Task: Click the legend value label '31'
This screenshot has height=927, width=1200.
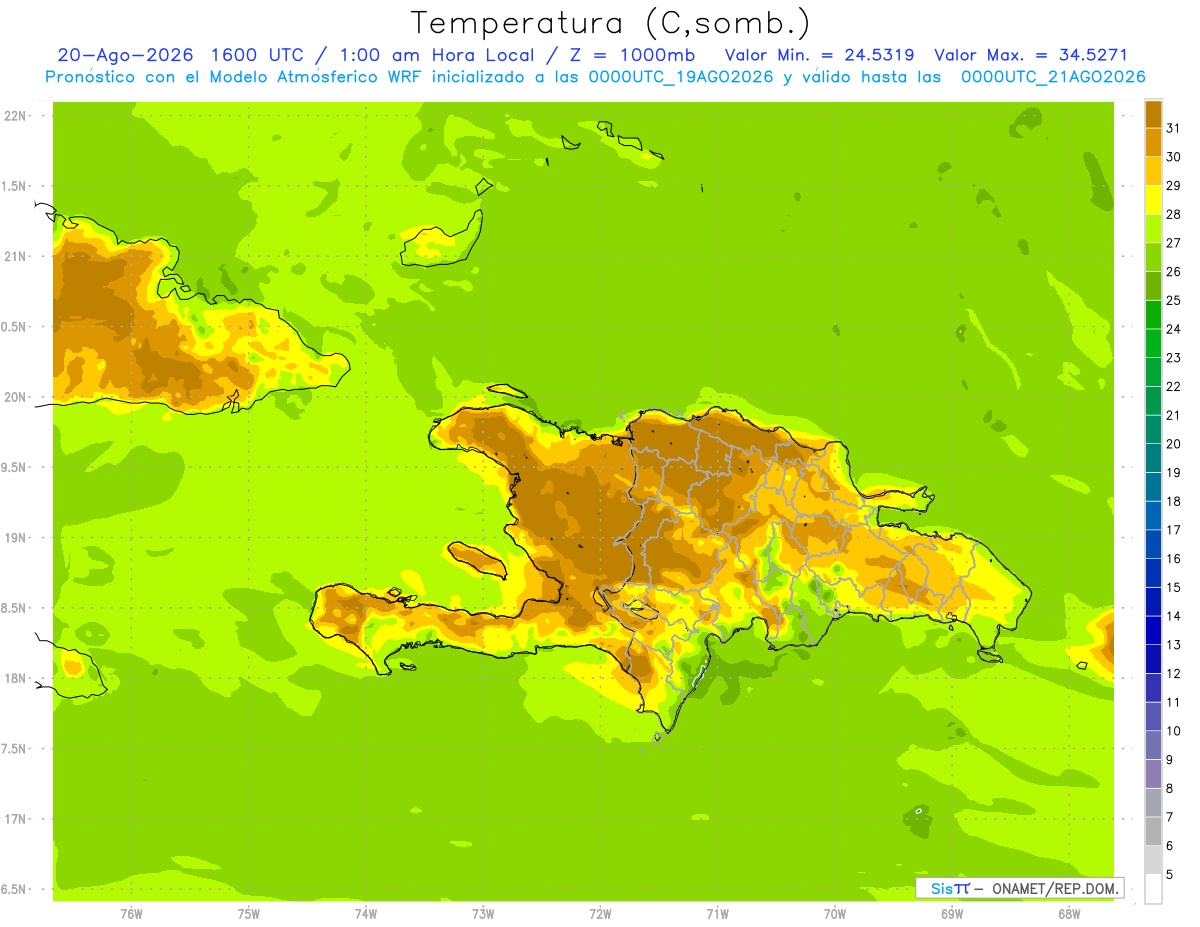Action: tap(1174, 127)
